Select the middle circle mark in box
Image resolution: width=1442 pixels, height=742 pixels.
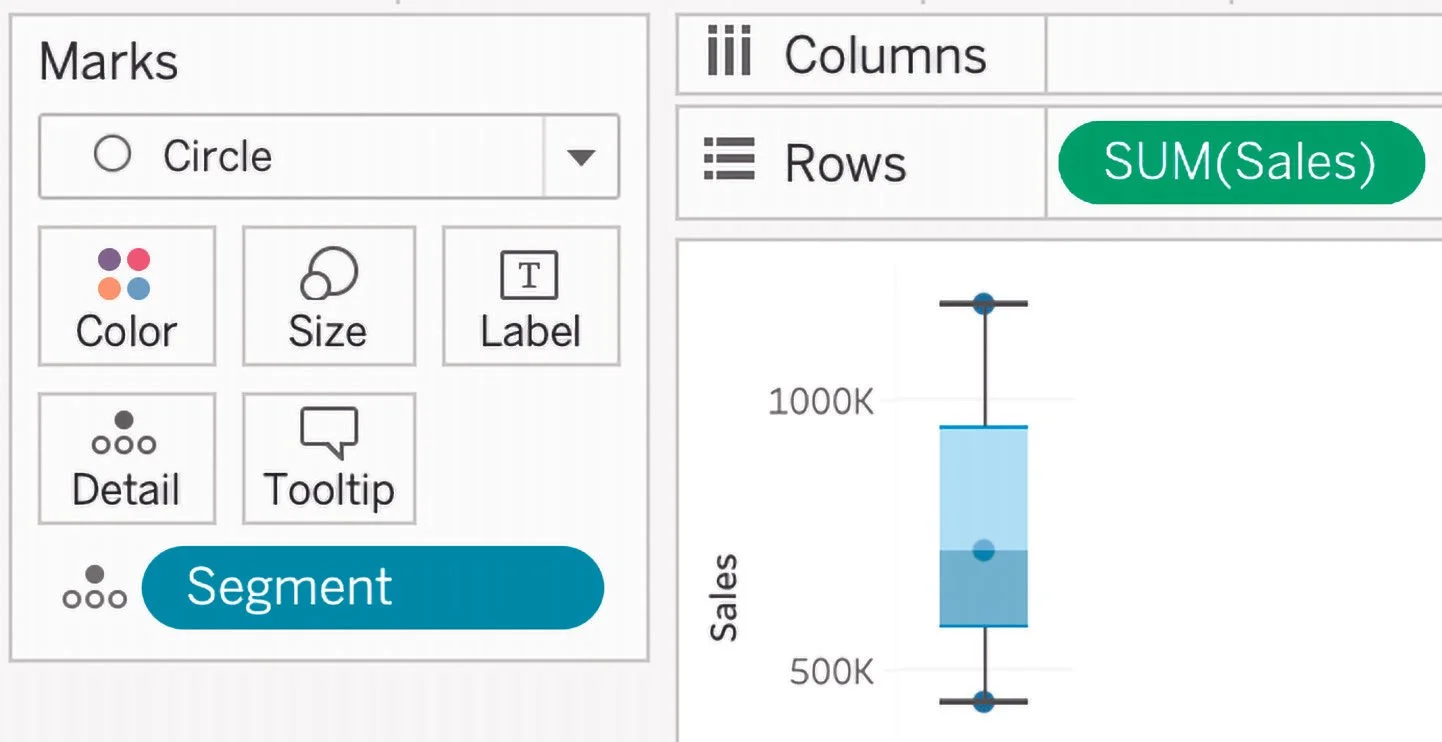click(984, 550)
